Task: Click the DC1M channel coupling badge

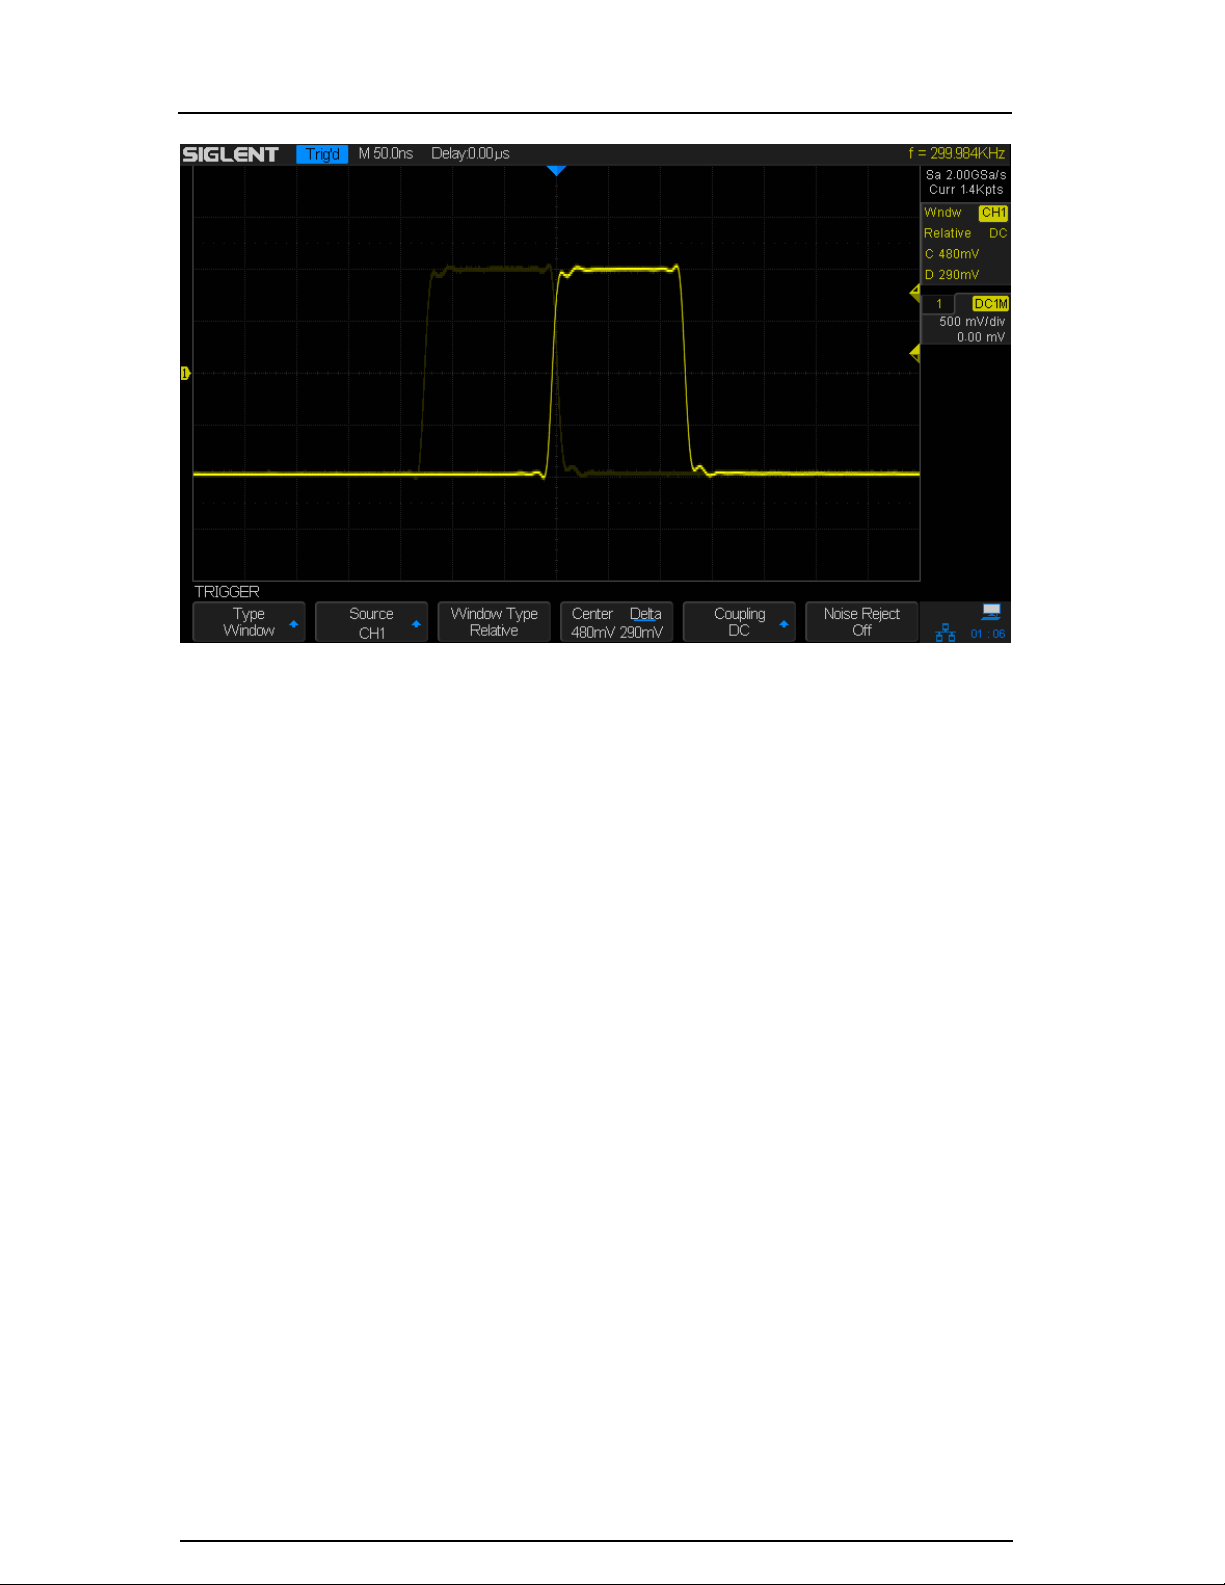Action: [x=990, y=304]
